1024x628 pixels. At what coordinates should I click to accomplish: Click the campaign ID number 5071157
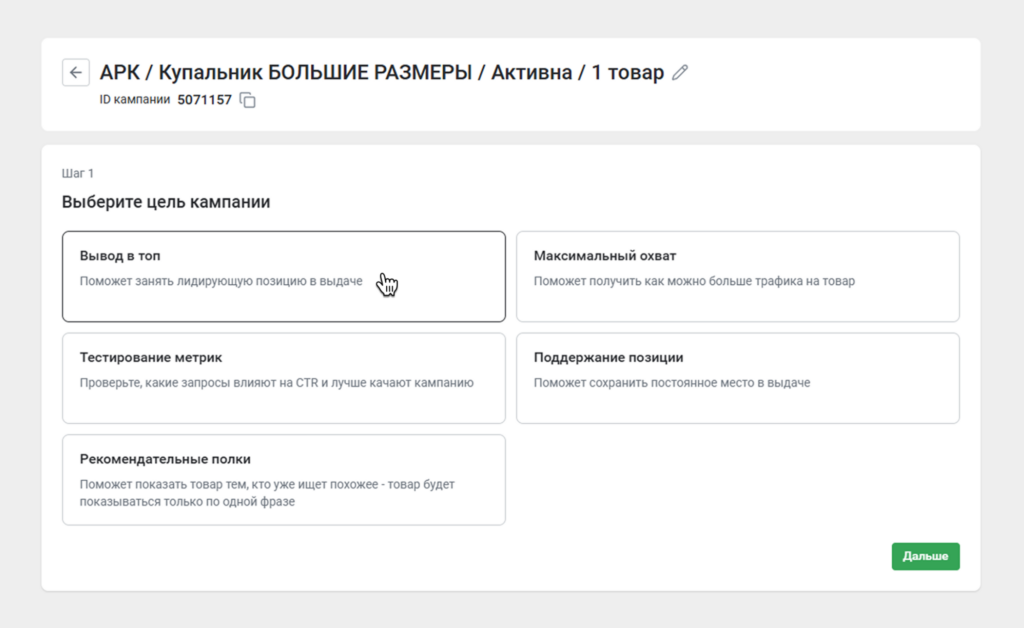coord(203,100)
